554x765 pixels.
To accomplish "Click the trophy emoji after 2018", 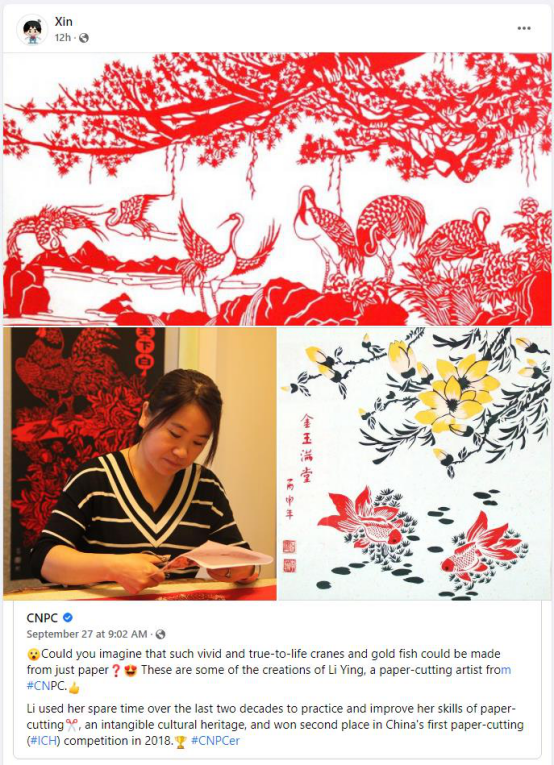I will coord(181,742).
